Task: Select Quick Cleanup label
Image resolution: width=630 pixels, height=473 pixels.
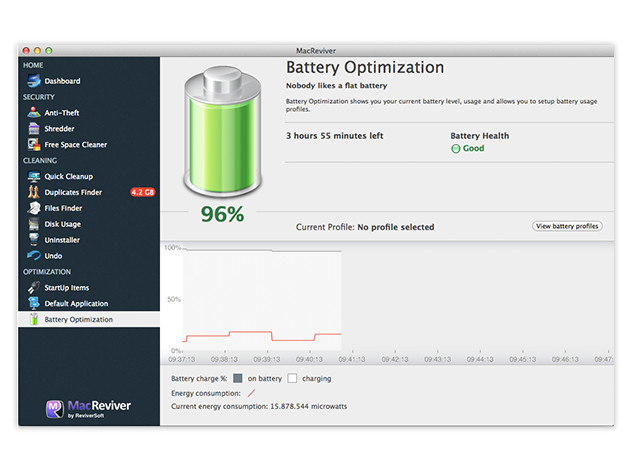Action: pyautogui.click(x=69, y=176)
